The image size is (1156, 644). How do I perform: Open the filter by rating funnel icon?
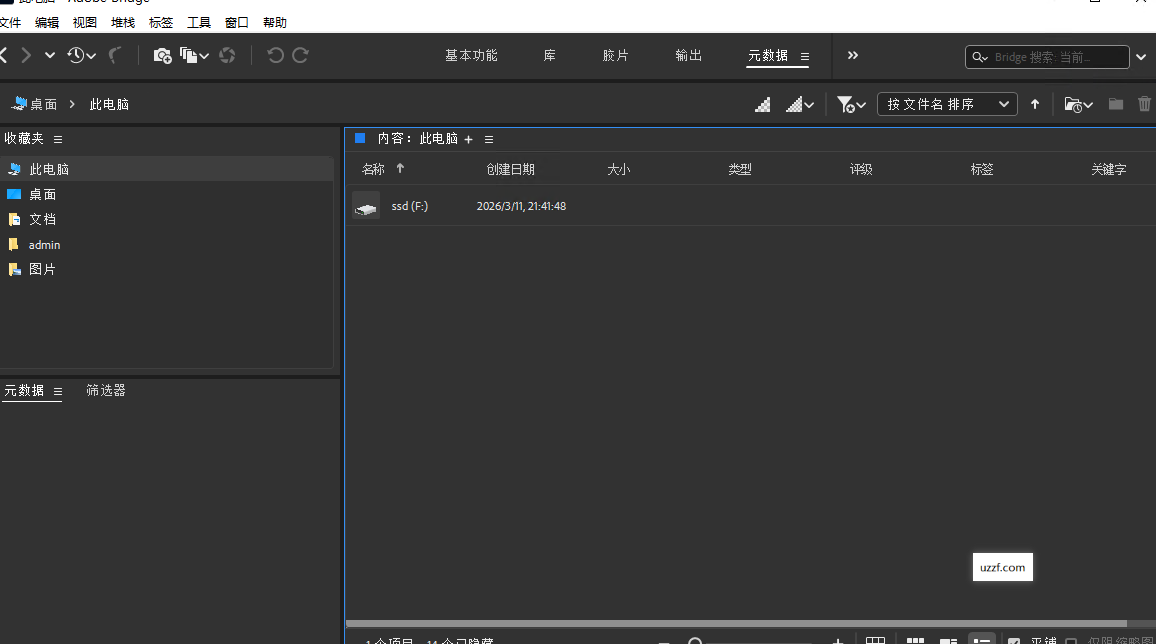coord(845,104)
